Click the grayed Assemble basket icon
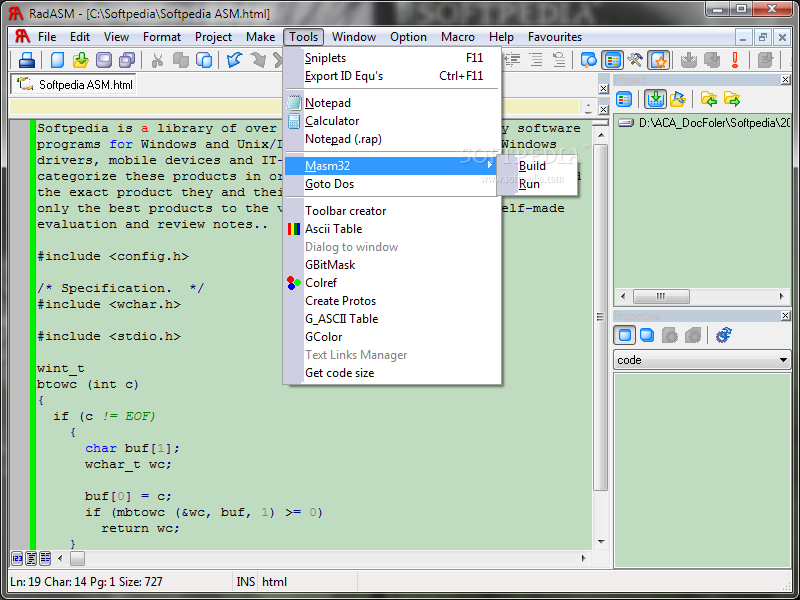 (689, 60)
